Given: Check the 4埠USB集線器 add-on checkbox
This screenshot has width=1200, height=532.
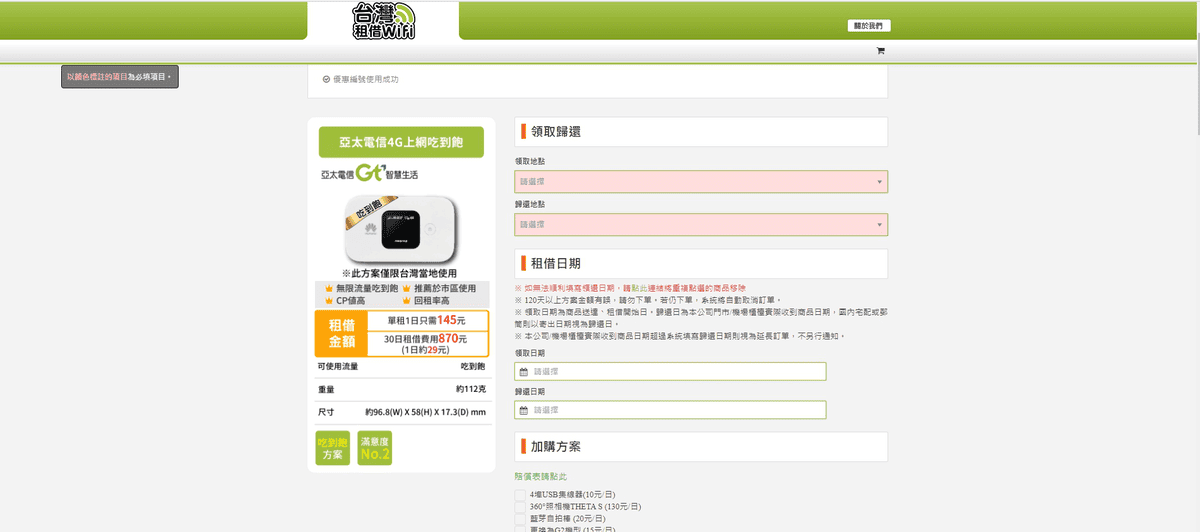Looking at the screenshot, I should coord(520,495).
